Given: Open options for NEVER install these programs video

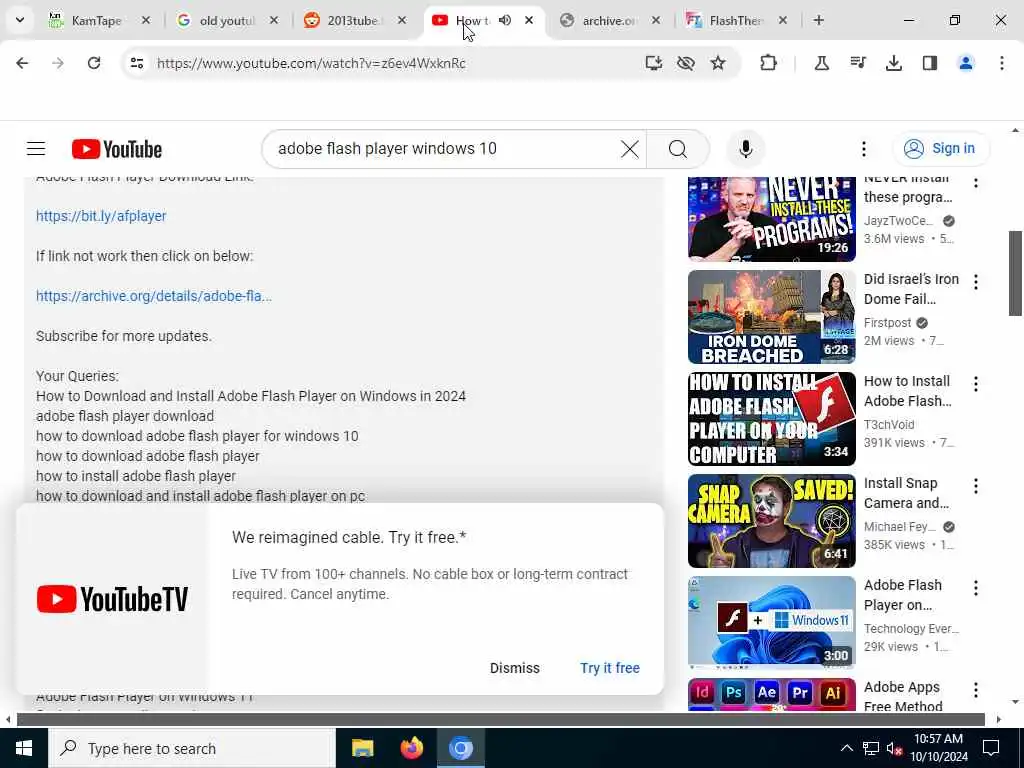Looking at the screenshot, I should pyautogui.click(x=976, y=182).
